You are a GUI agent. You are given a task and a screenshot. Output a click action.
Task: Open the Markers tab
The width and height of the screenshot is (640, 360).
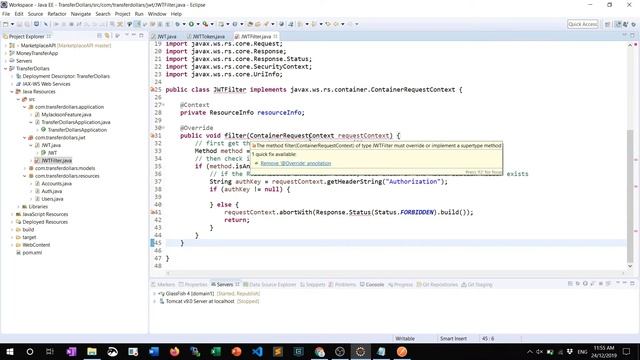tap(163, 284)
